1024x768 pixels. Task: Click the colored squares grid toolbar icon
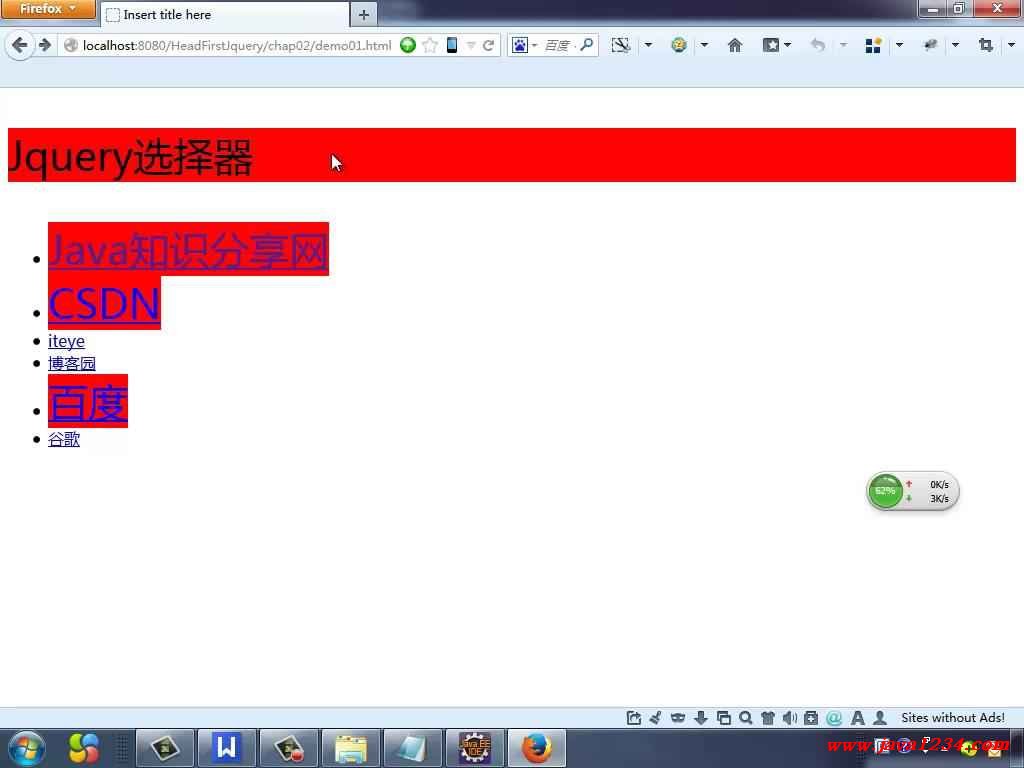click(x=873, y=45)
